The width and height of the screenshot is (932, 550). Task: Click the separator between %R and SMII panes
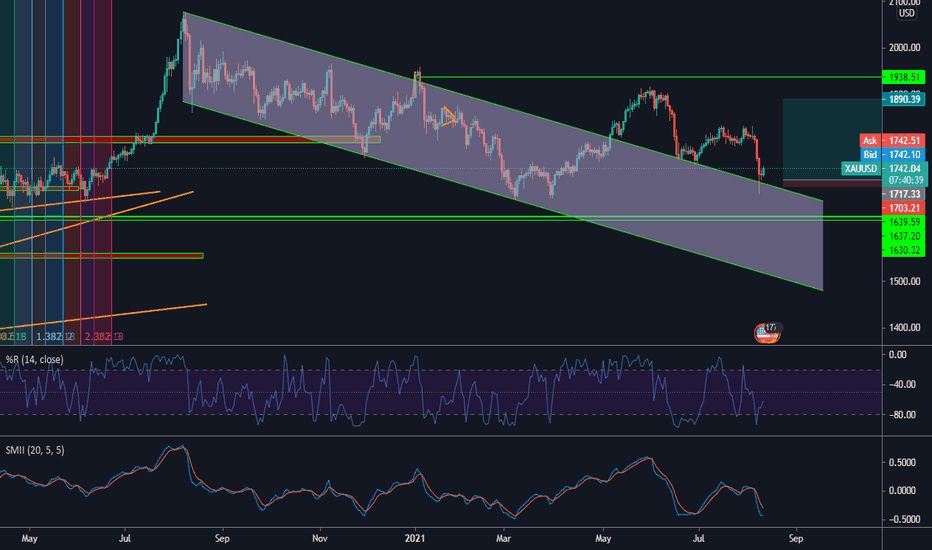pyautogui.click(x=440, y=435)
